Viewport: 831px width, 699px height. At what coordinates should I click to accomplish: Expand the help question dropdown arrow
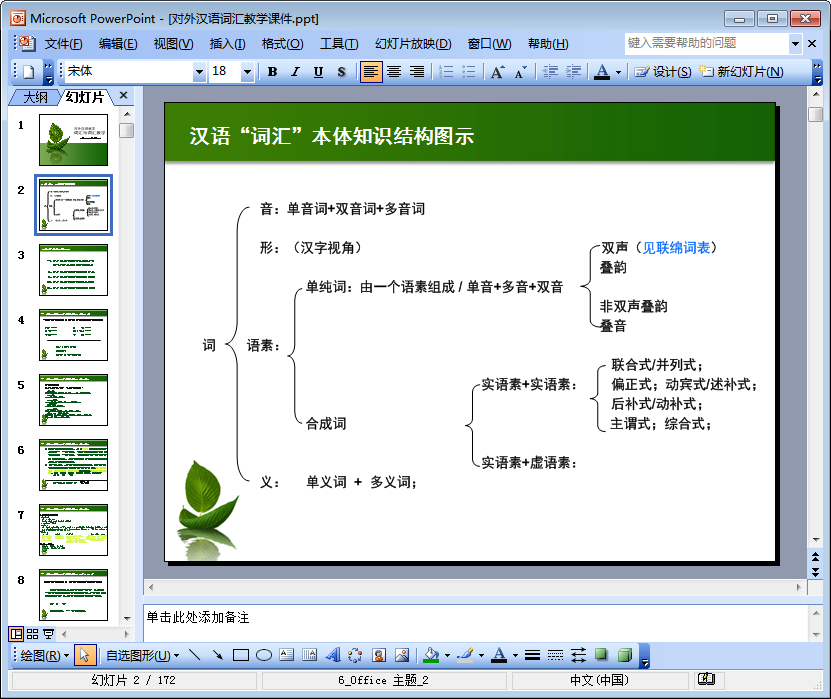tap(795, 43)
